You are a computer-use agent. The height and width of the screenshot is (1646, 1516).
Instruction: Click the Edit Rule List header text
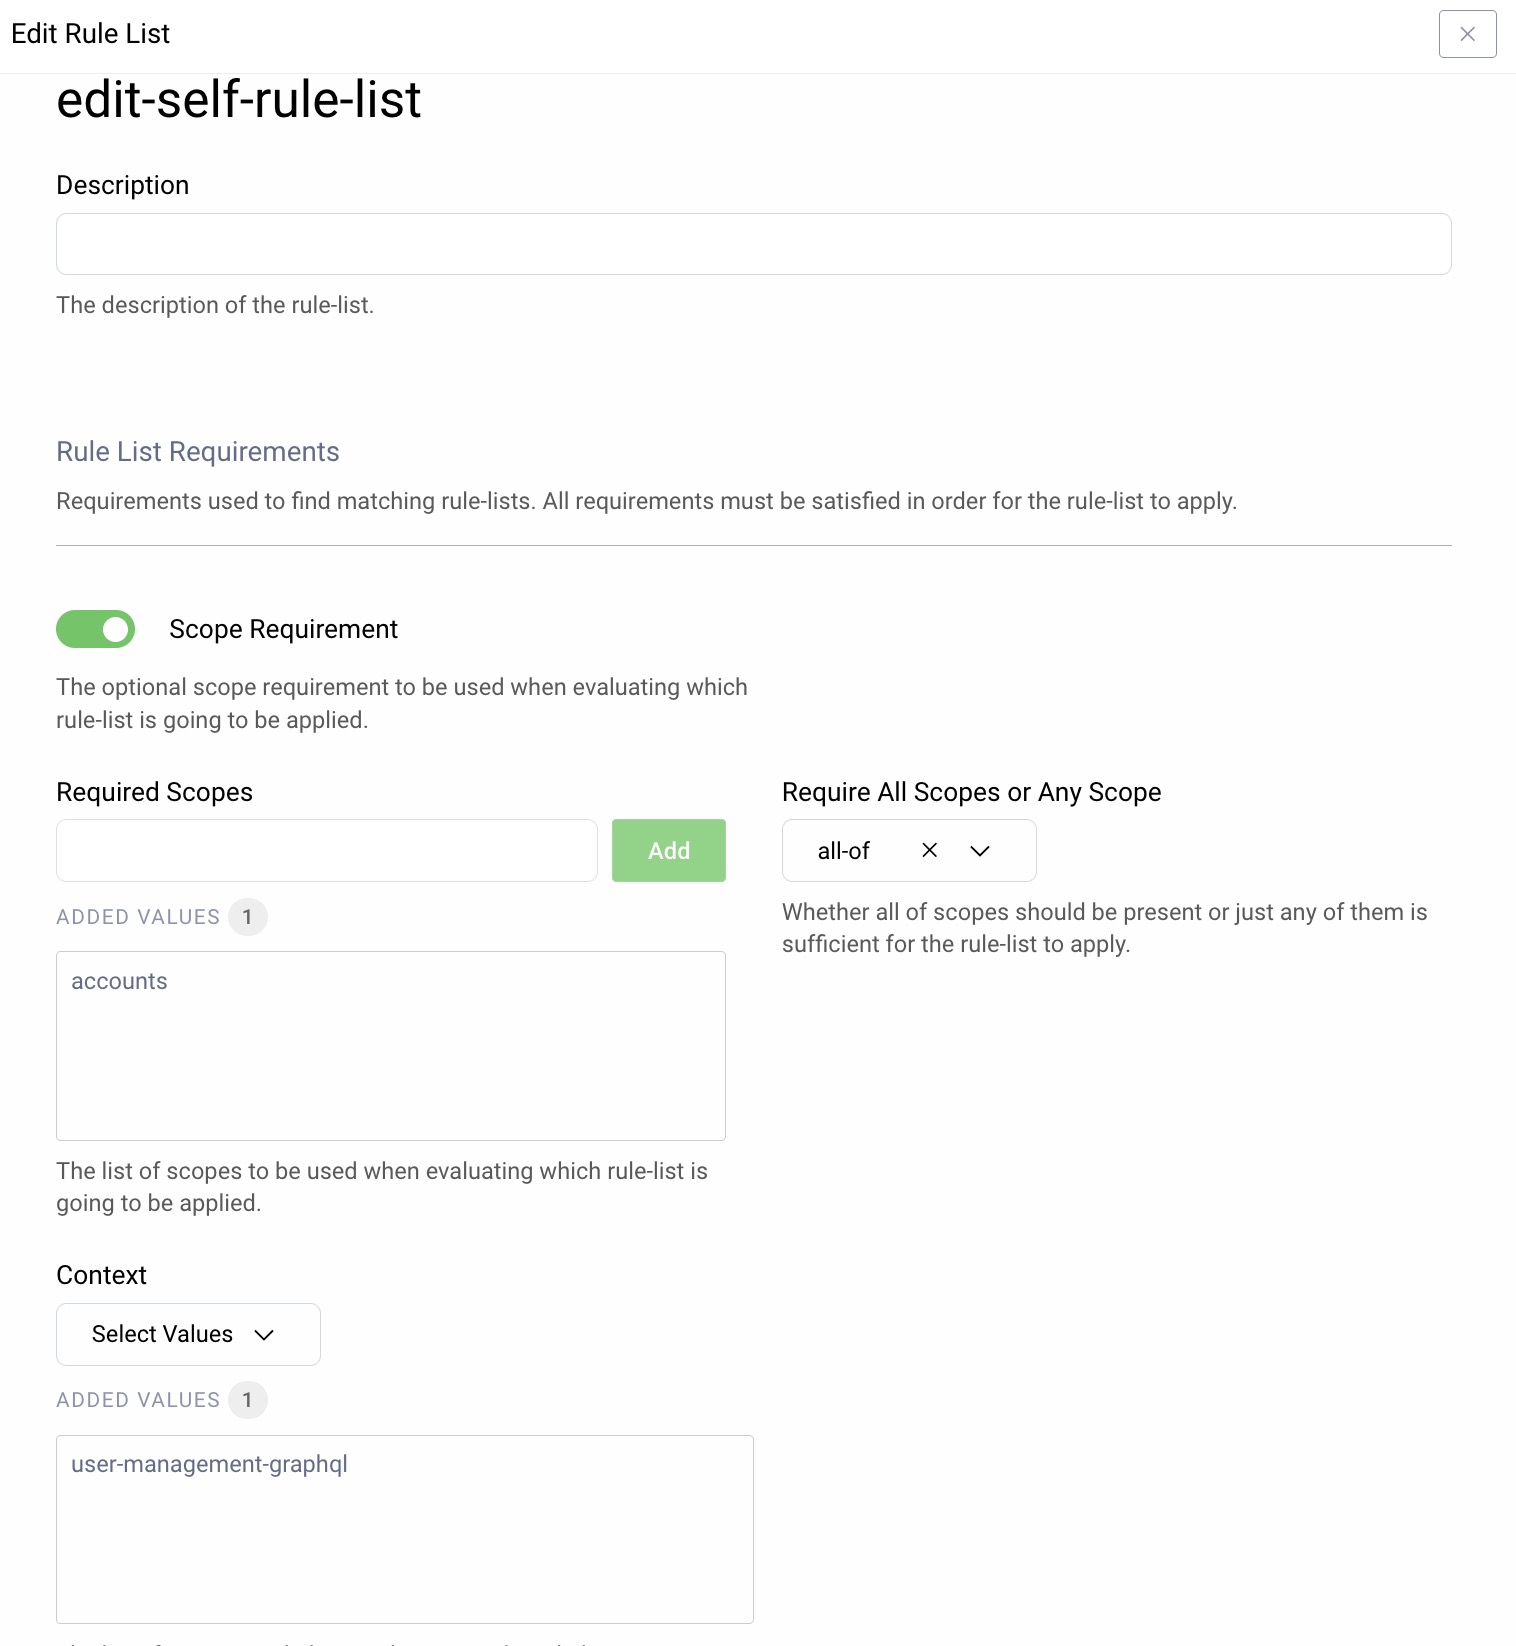tap(90, 33)
